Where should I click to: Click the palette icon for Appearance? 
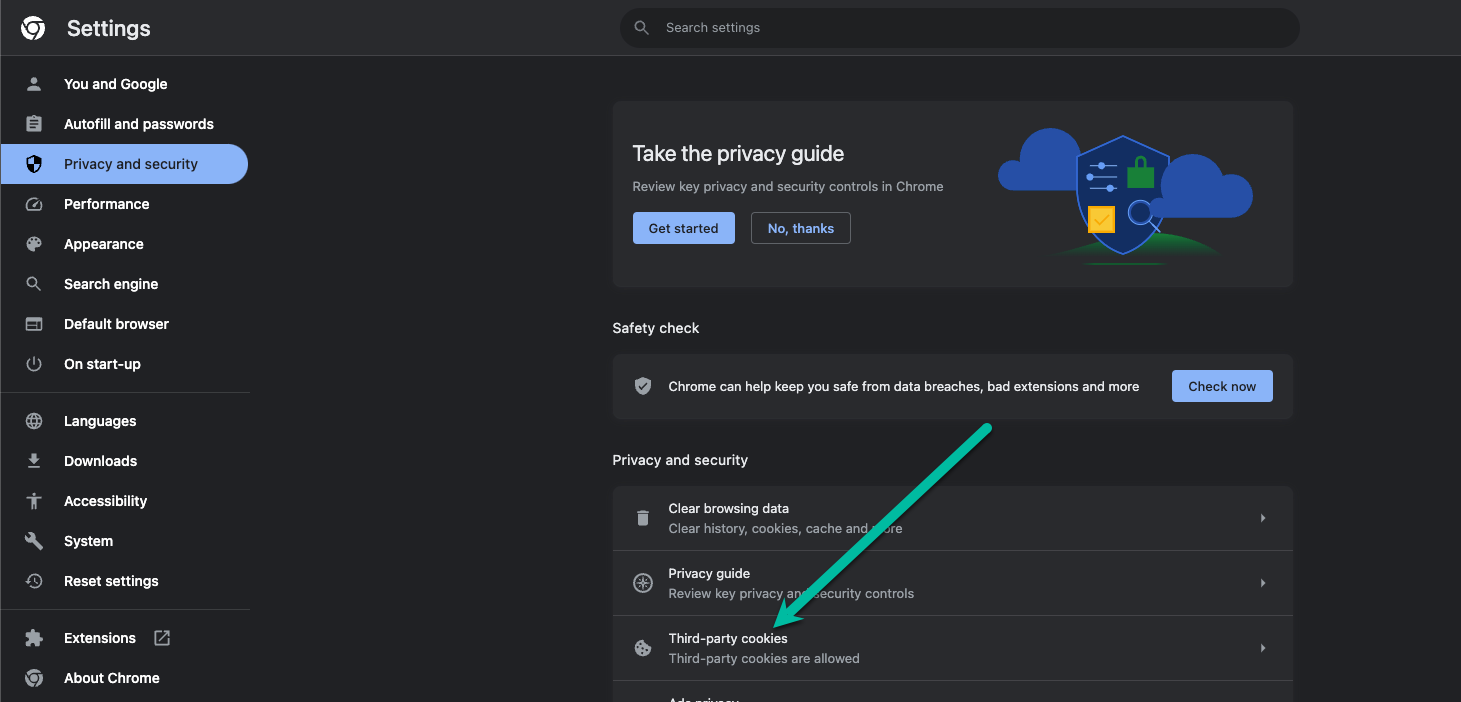(34, 244)
